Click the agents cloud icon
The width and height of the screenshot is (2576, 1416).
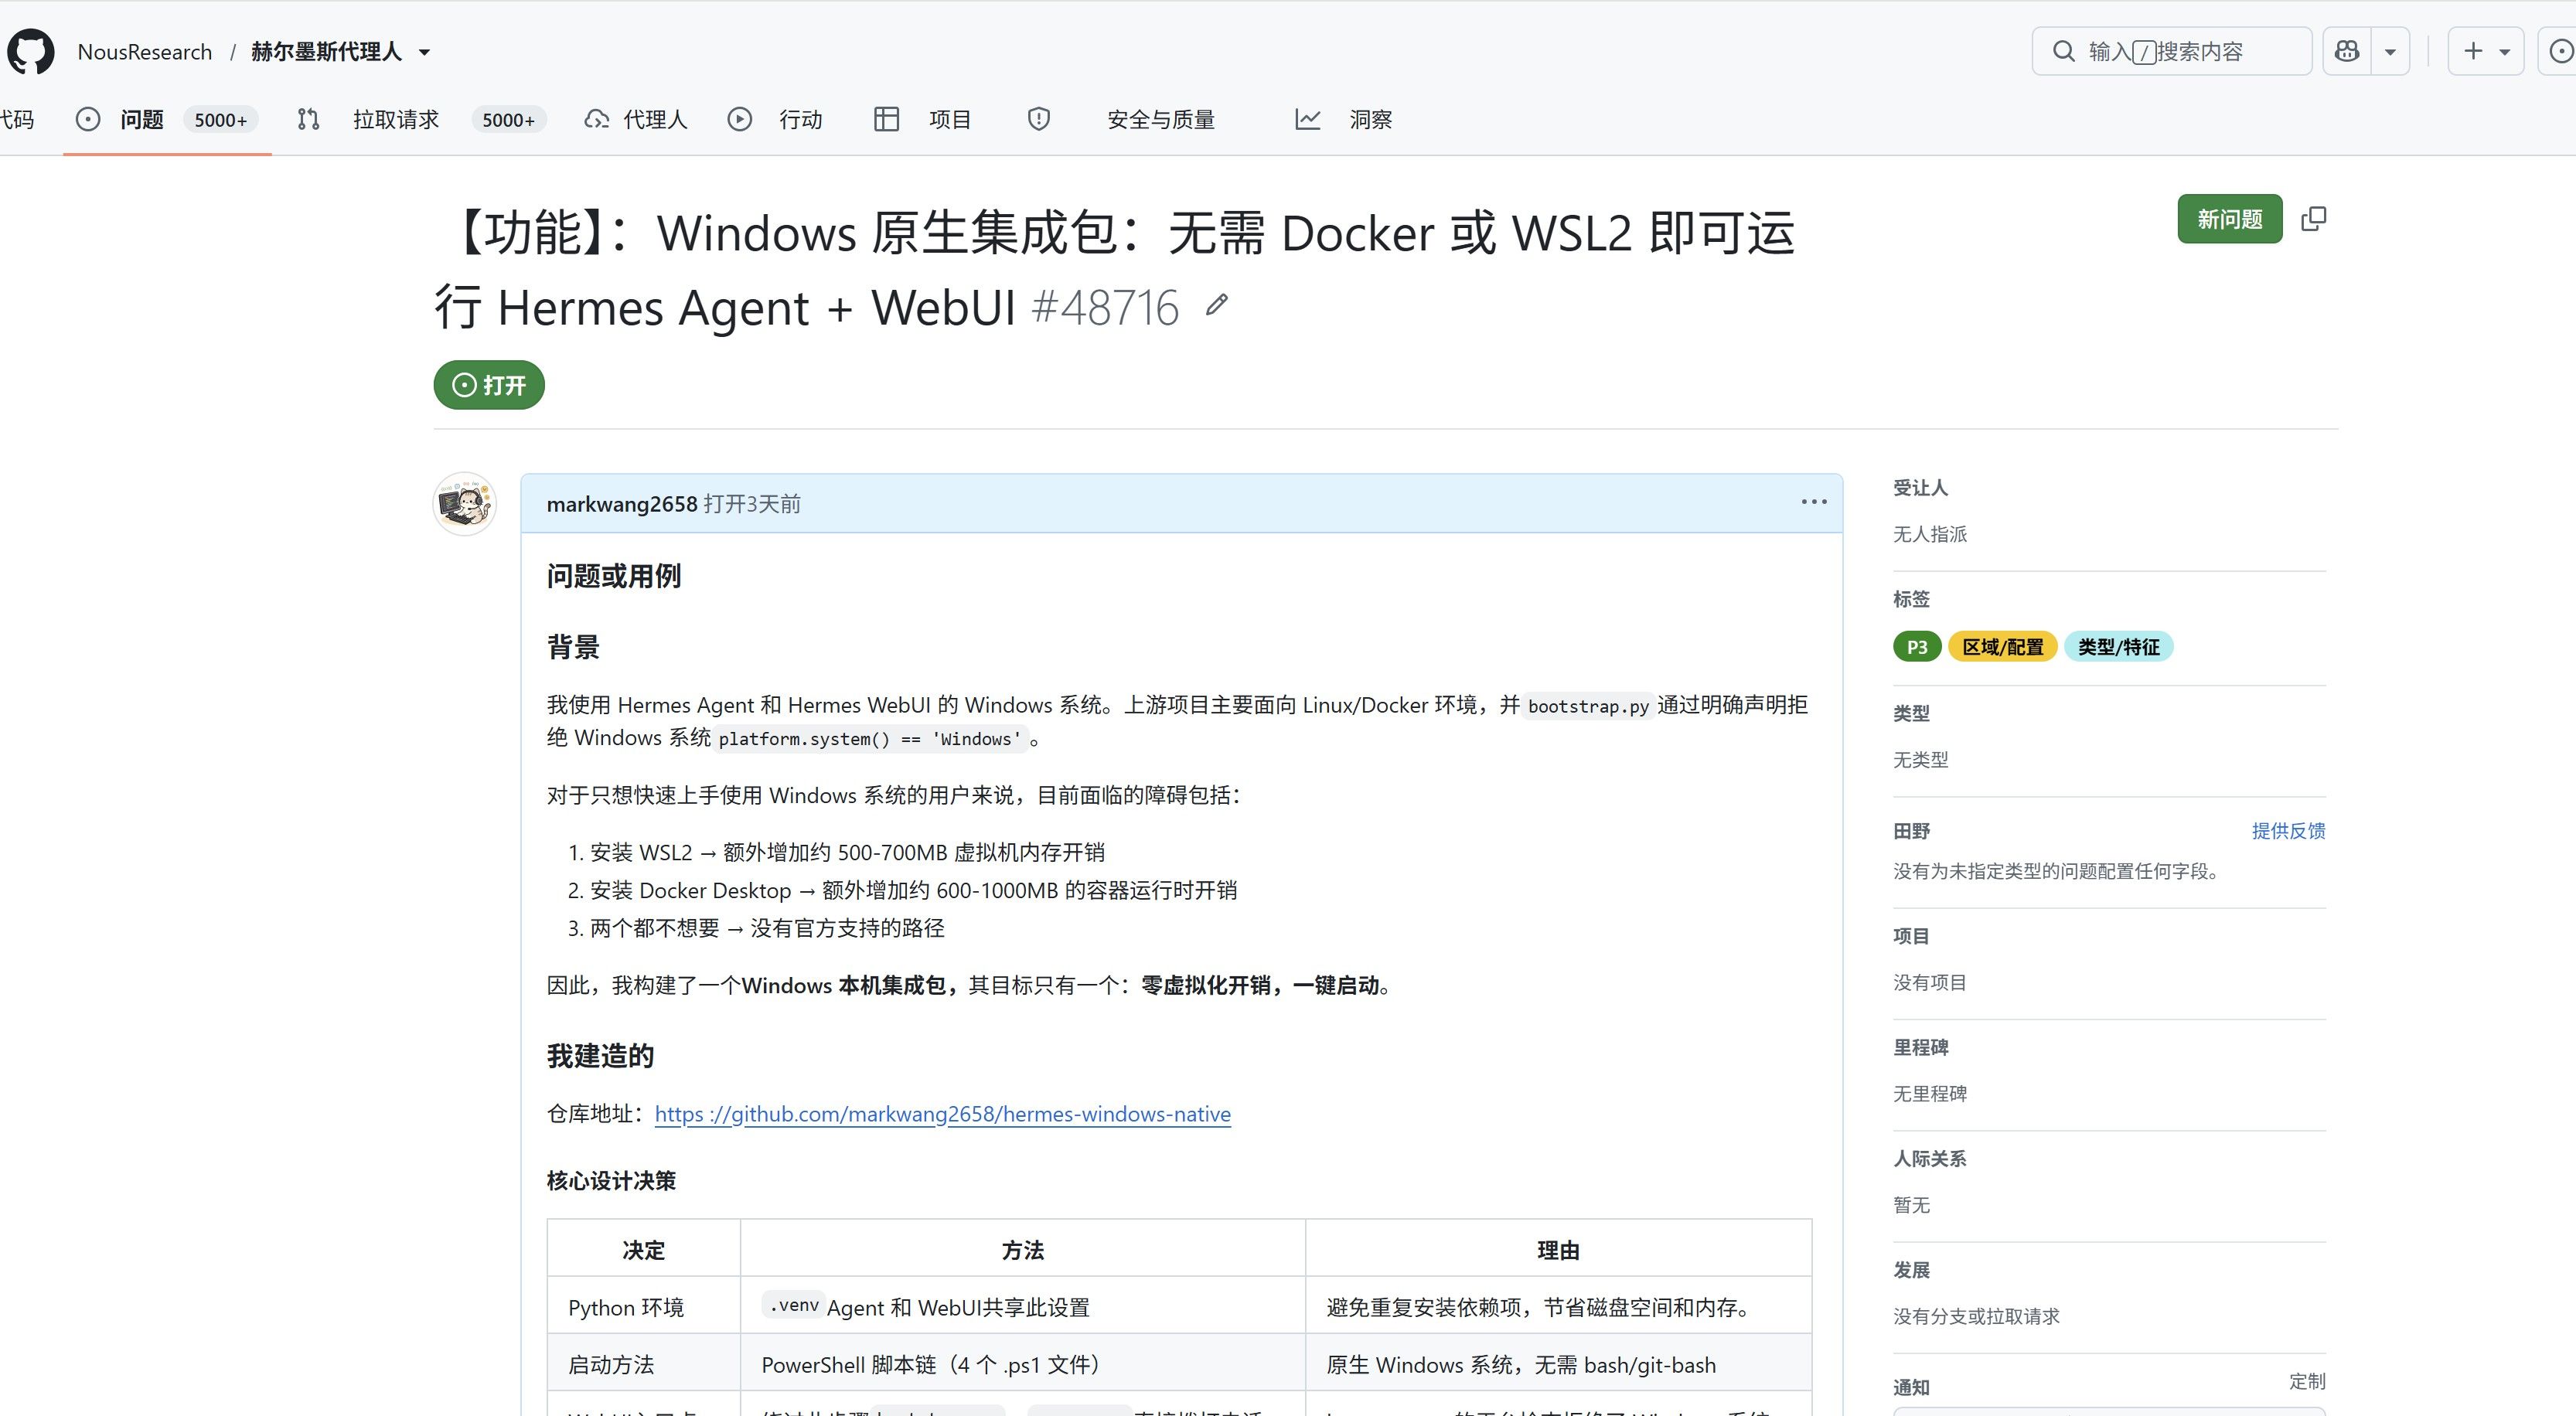[597, 120]
